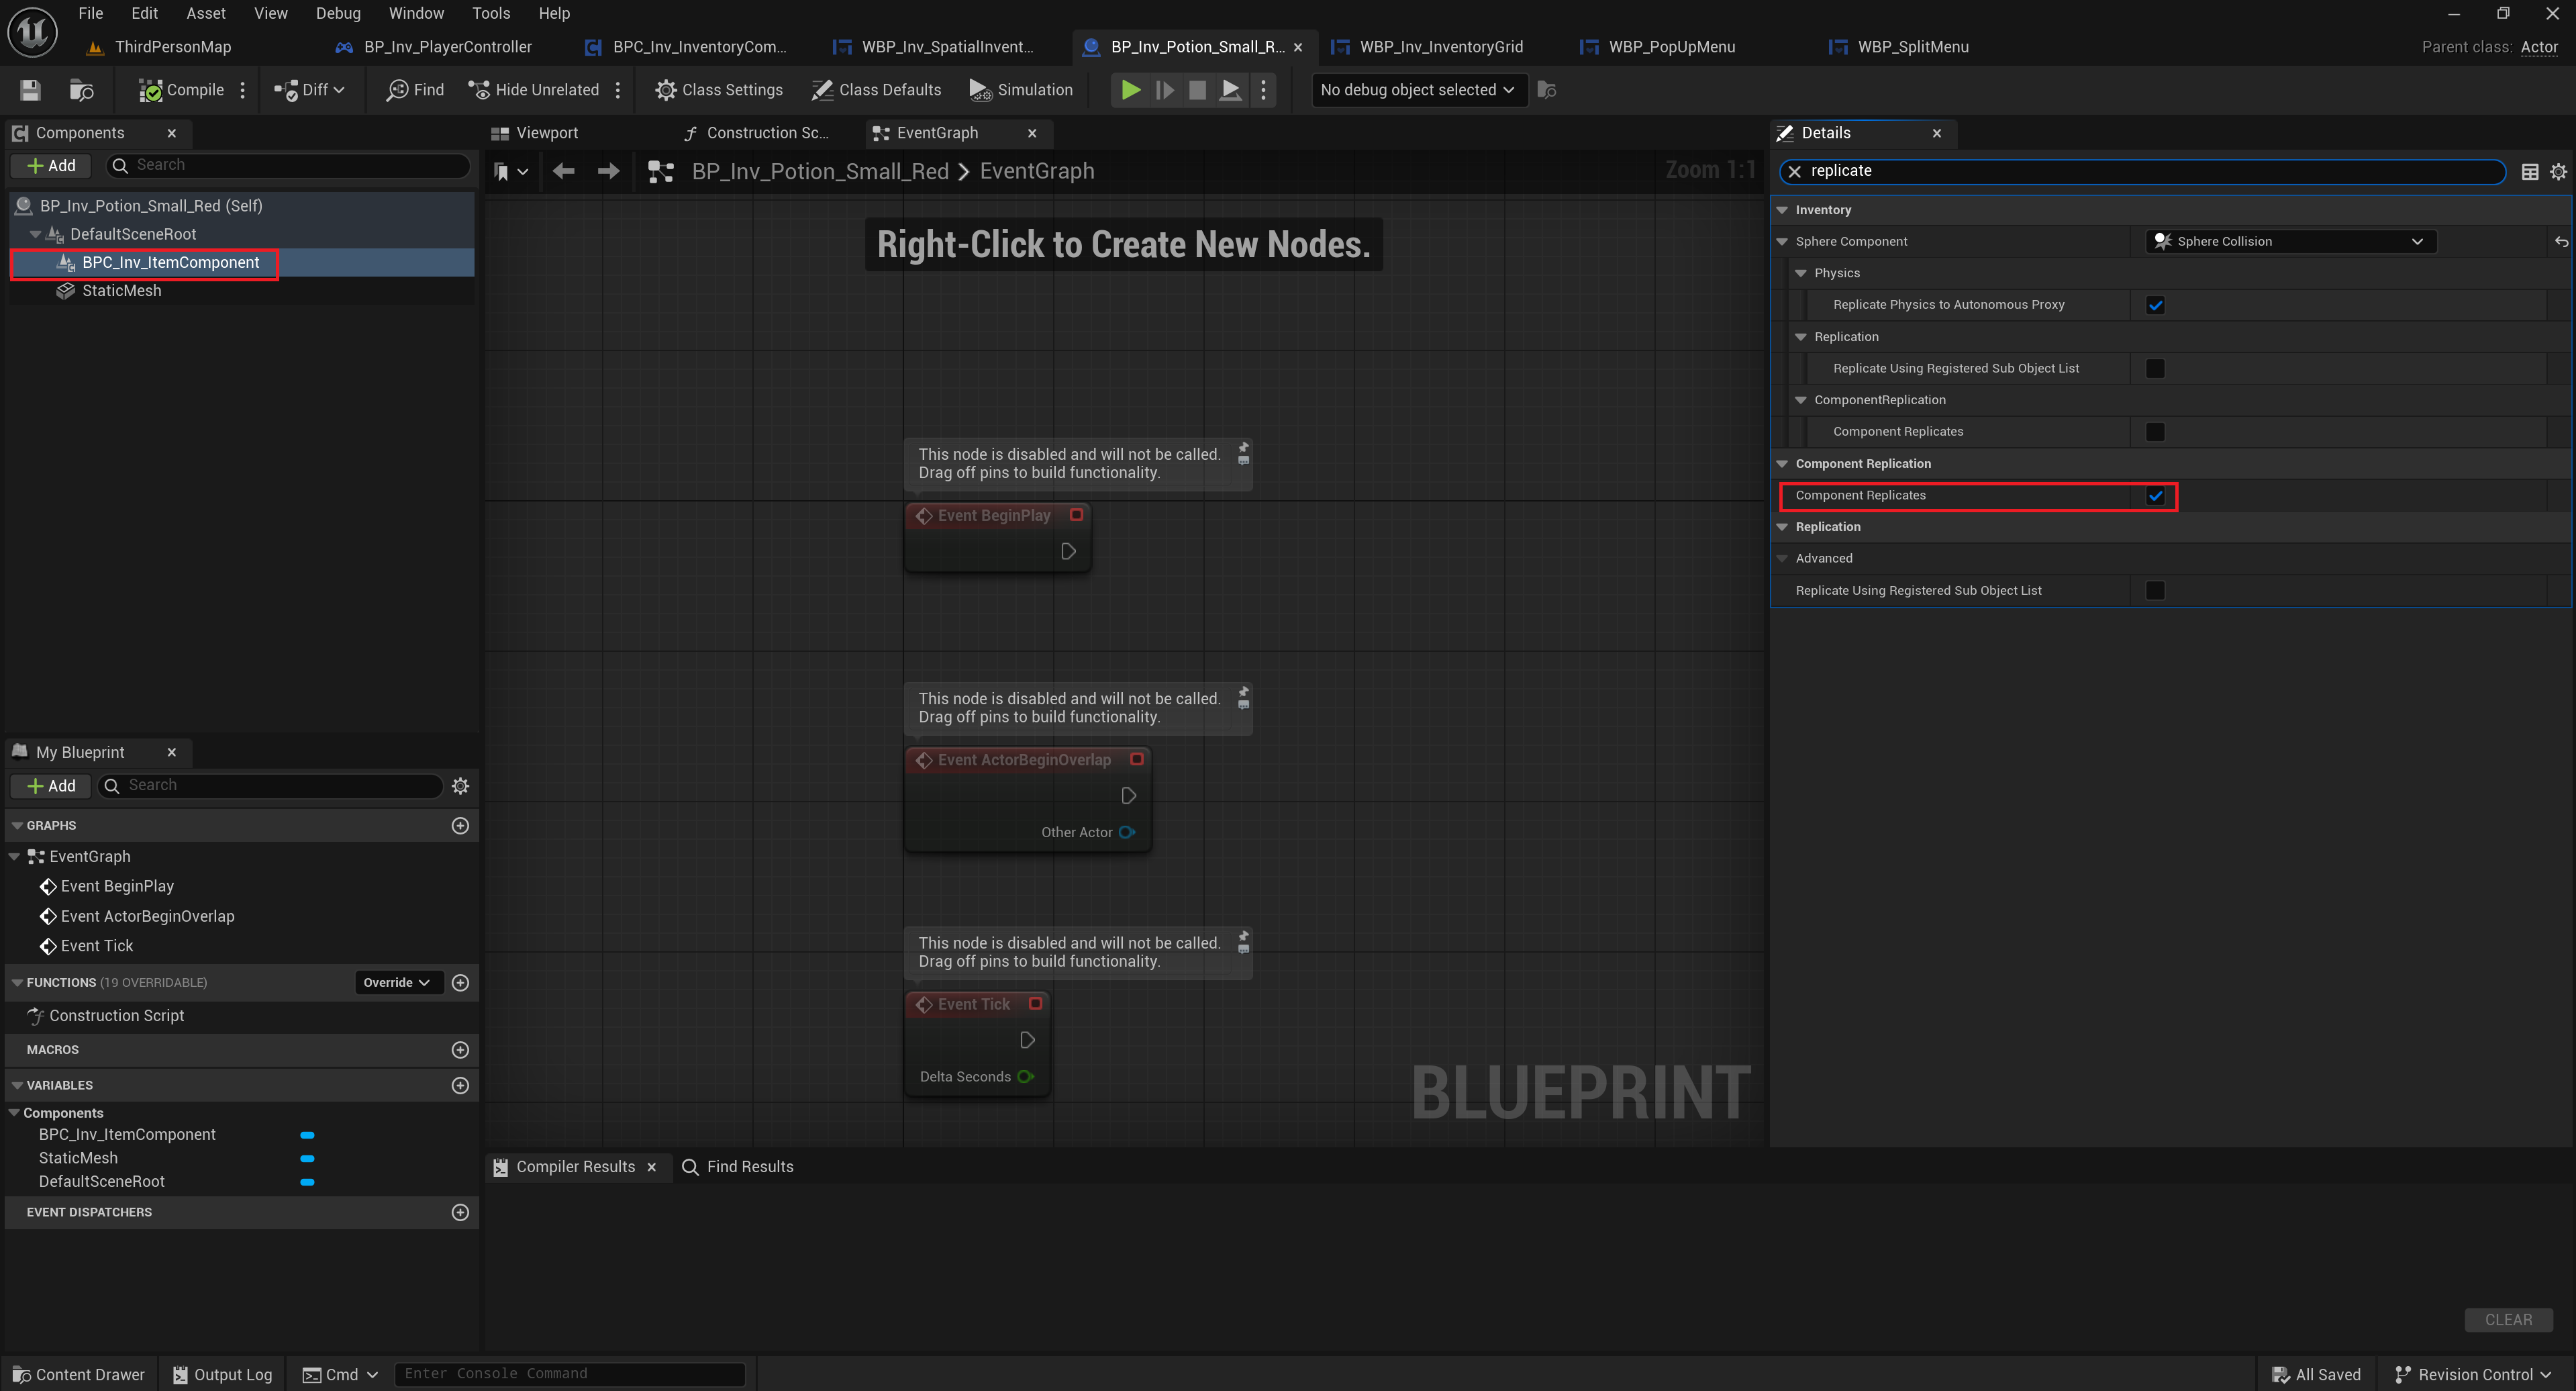Click the graph back navigation arrow

(563, 171)
